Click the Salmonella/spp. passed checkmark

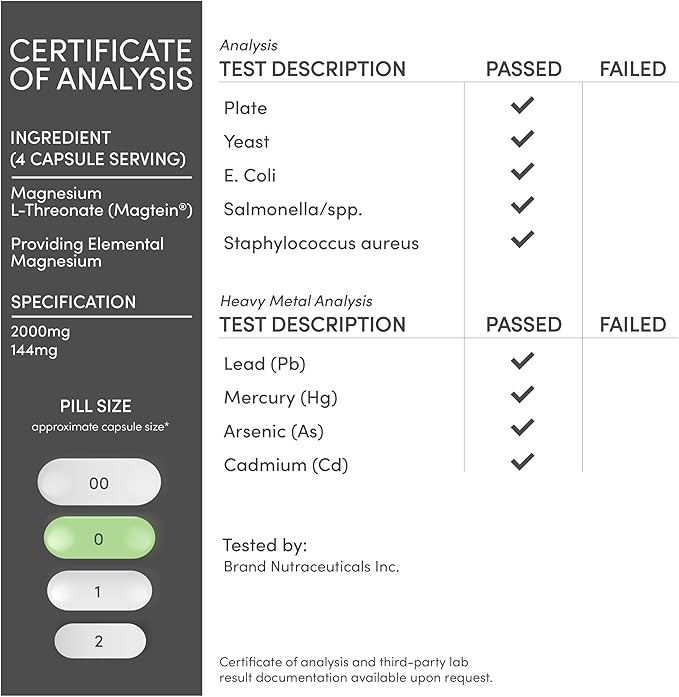click(522, 206)
